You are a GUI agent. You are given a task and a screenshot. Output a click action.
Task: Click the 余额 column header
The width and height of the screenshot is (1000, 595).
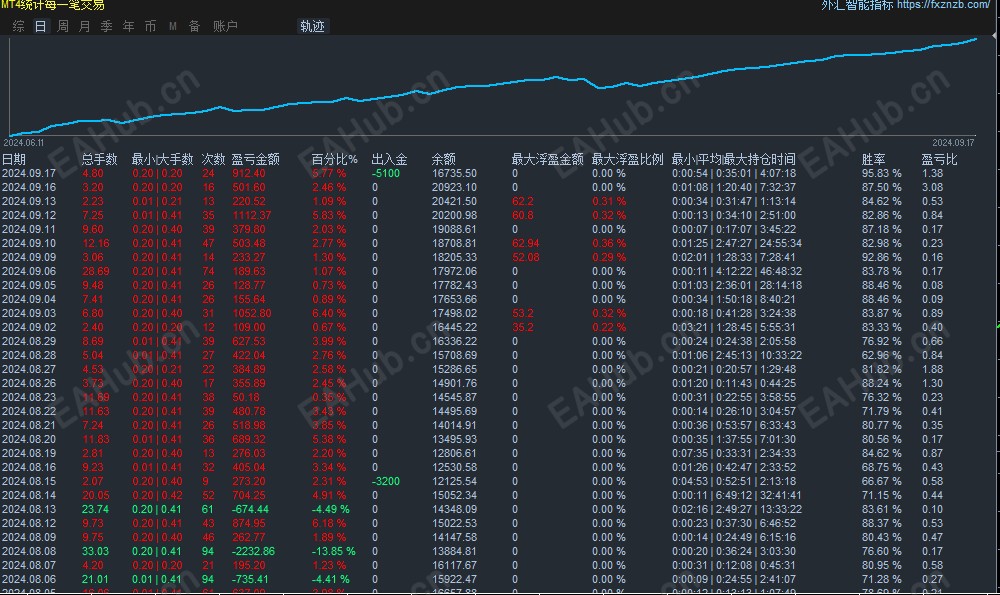443,159
